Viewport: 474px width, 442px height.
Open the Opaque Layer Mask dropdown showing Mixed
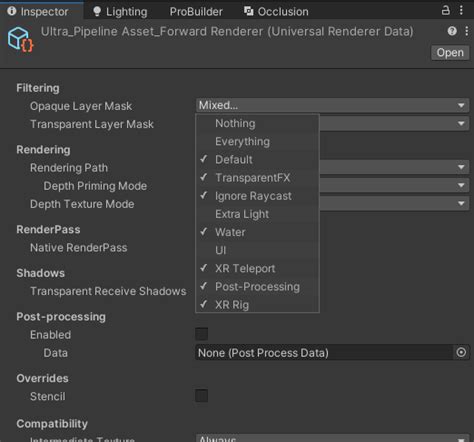(x=332, y=105)
